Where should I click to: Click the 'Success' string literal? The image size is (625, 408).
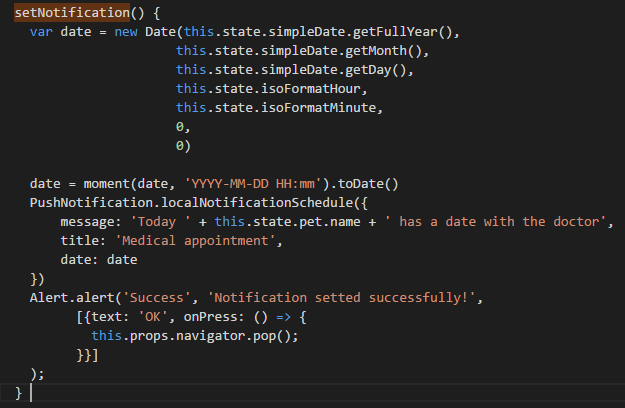[157, 298]
